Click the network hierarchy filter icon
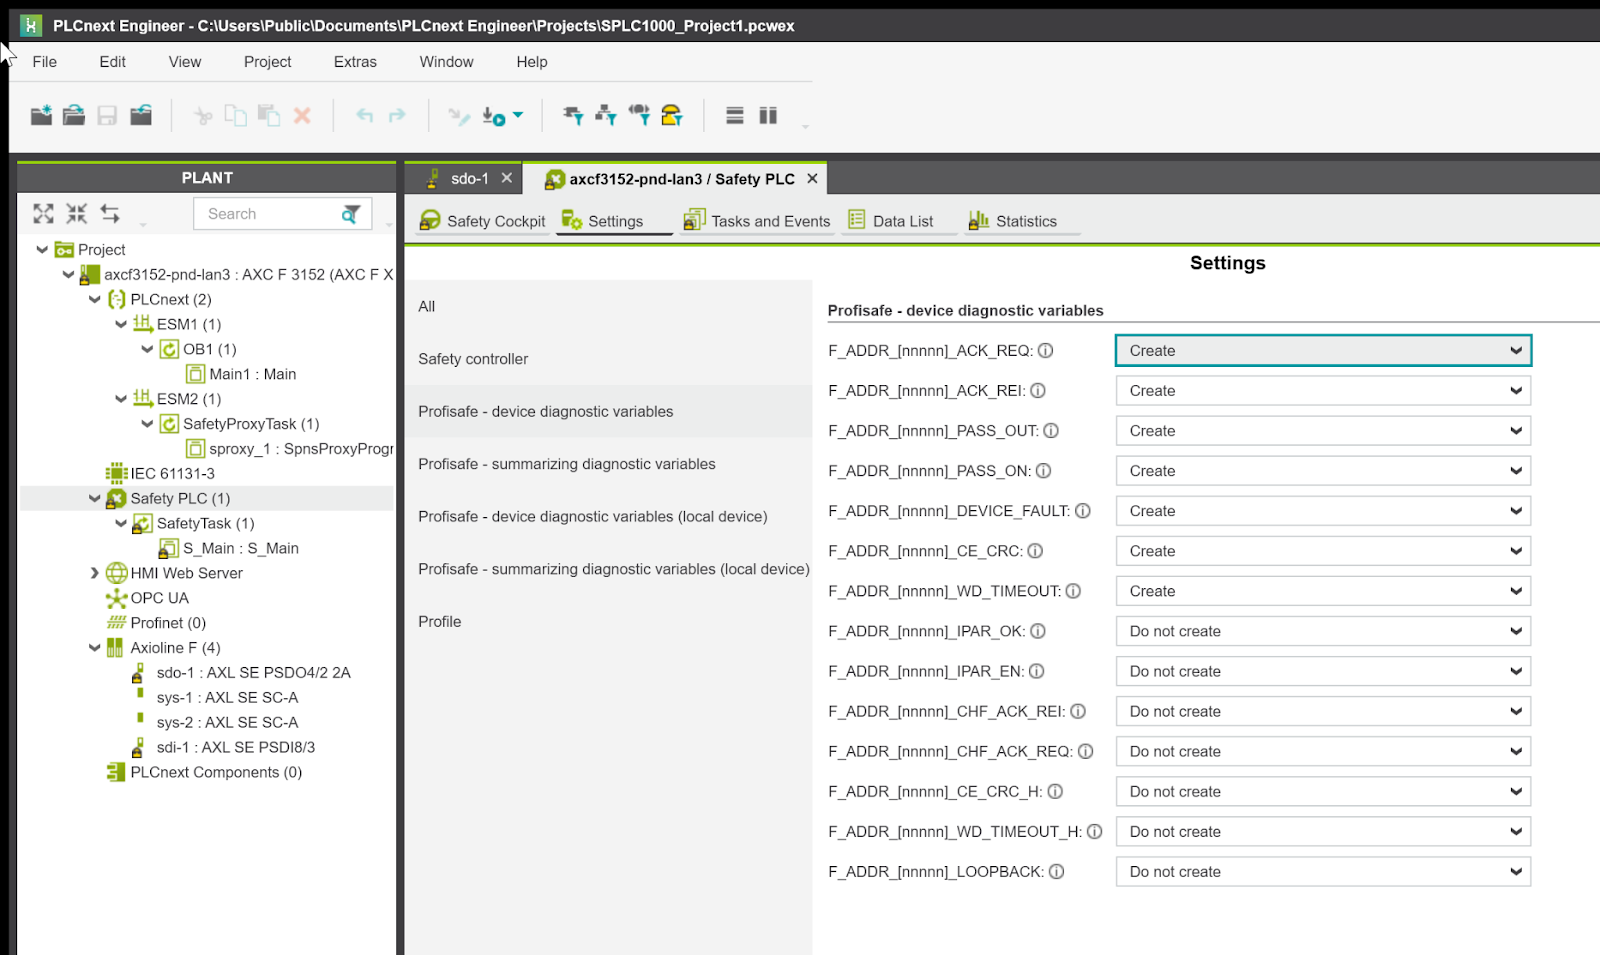The image size is (1600, 955). point(606,115)
